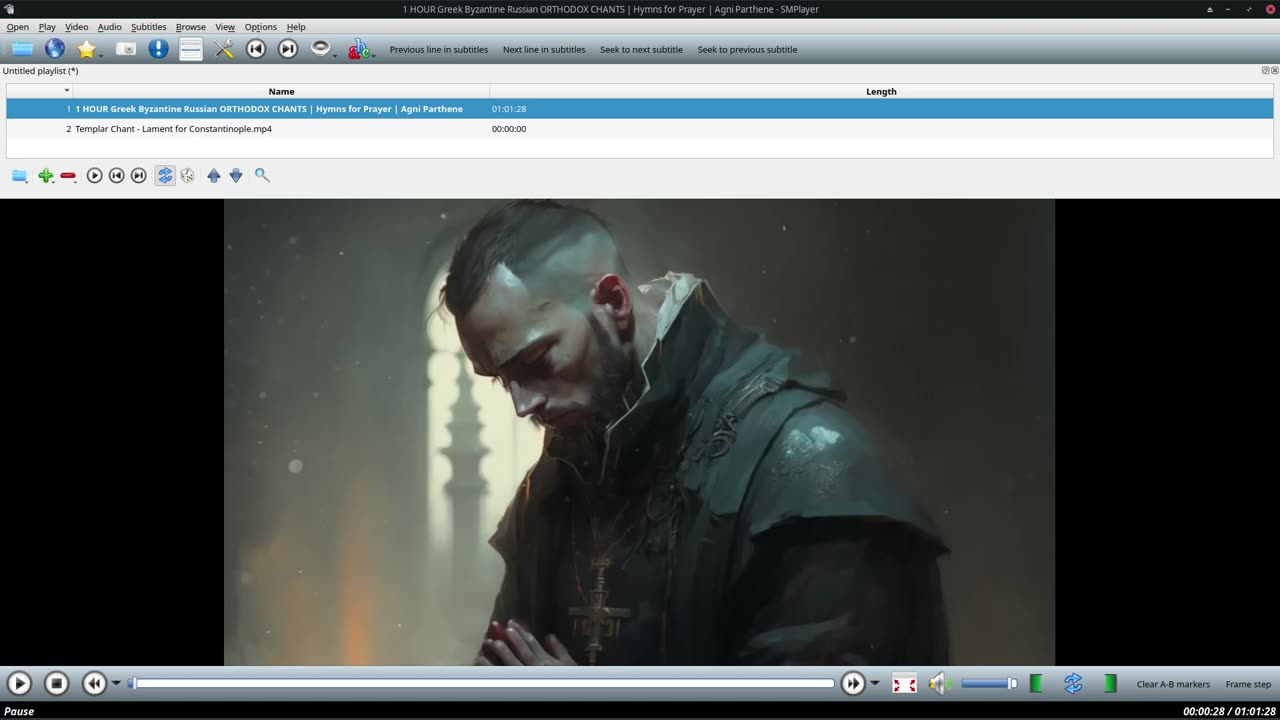Click Seek to previous subtitle
The image size is (1280, 720).
[747, 50]
